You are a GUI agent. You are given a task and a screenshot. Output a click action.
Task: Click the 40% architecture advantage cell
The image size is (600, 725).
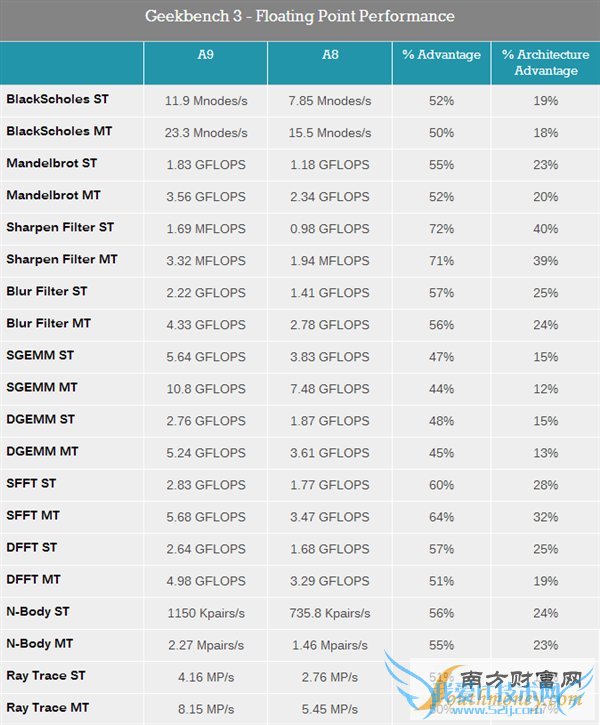(546, 229)
